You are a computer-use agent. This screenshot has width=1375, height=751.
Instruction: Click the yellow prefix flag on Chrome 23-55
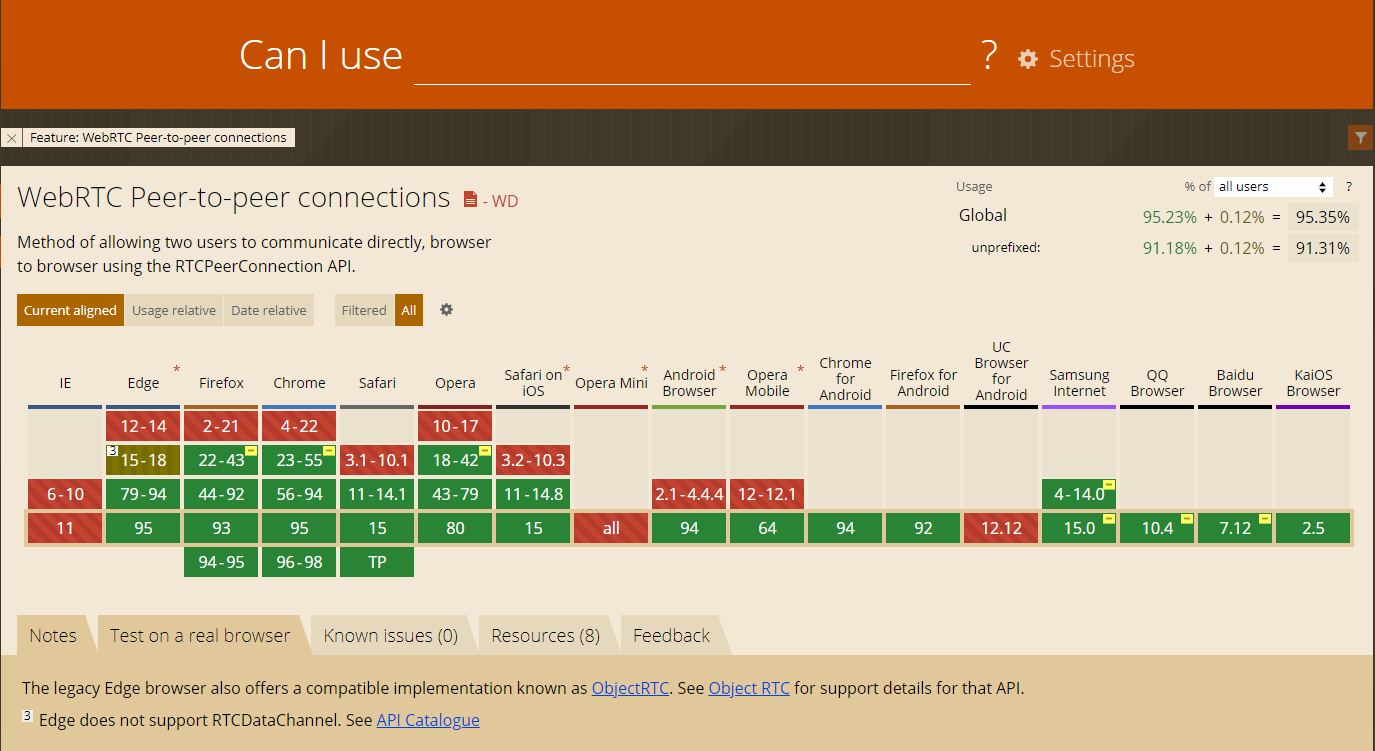click(x=329, y=451)
